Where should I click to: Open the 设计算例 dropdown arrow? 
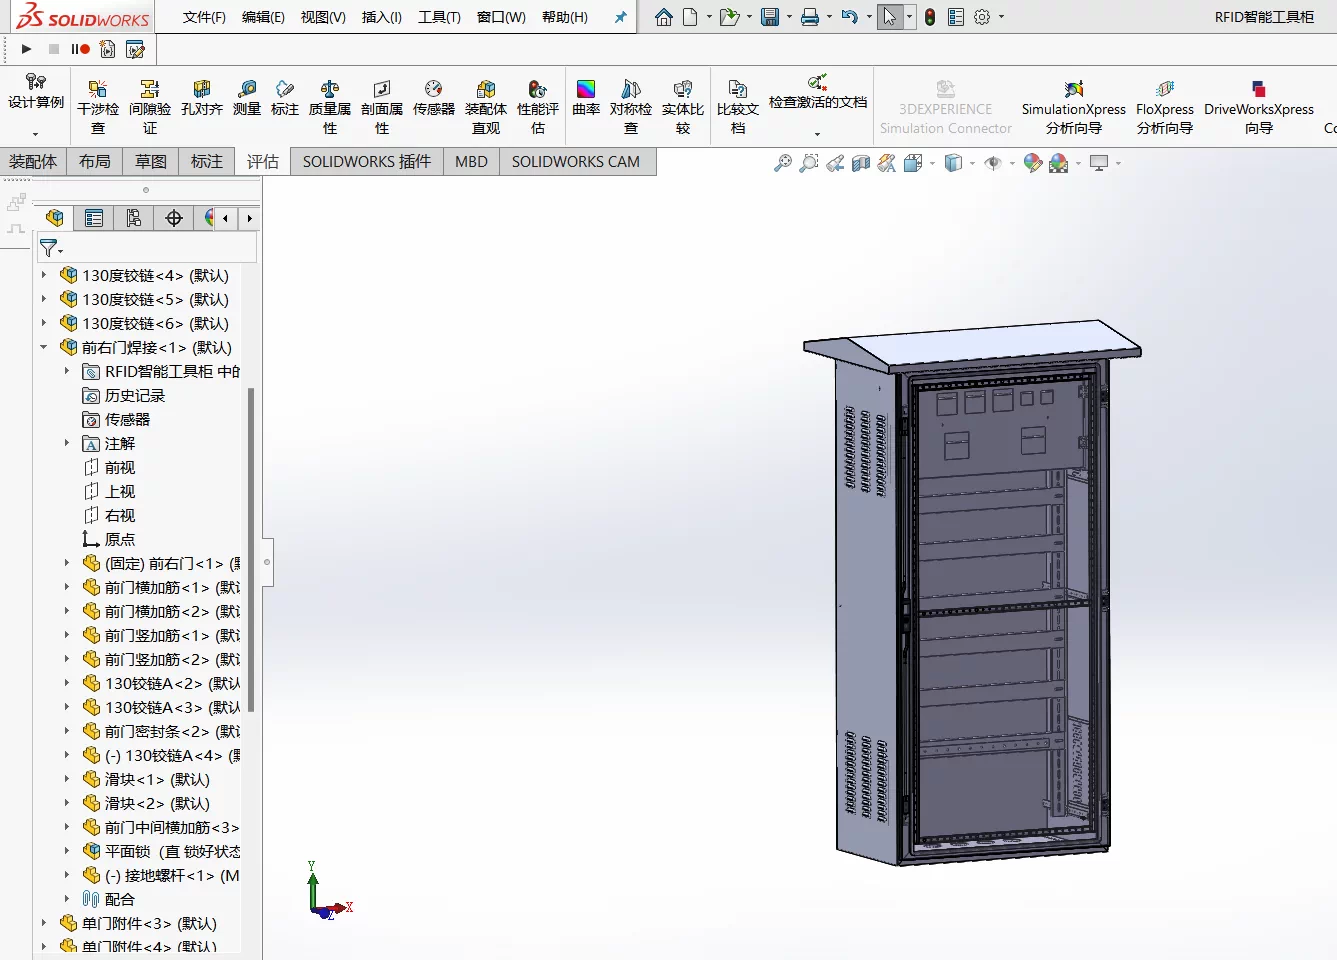[x=35, y=134]
